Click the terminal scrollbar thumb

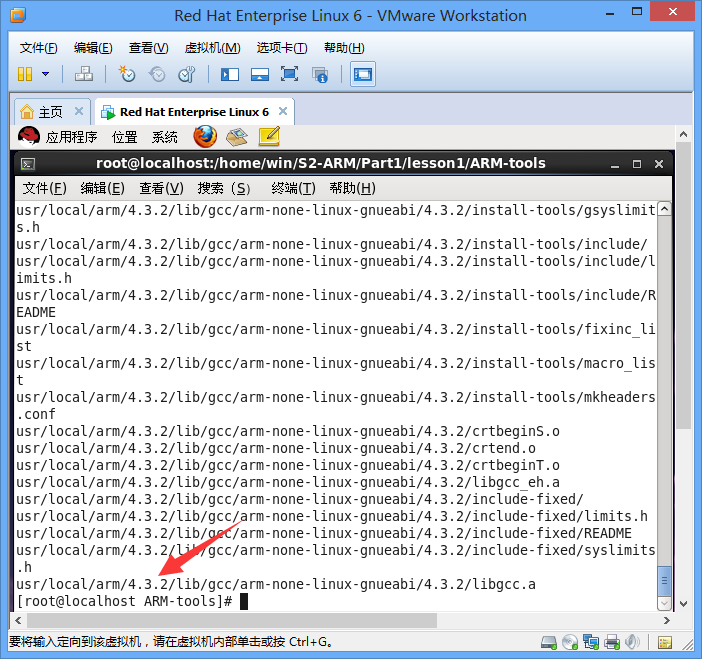click(x=664, y=581)
